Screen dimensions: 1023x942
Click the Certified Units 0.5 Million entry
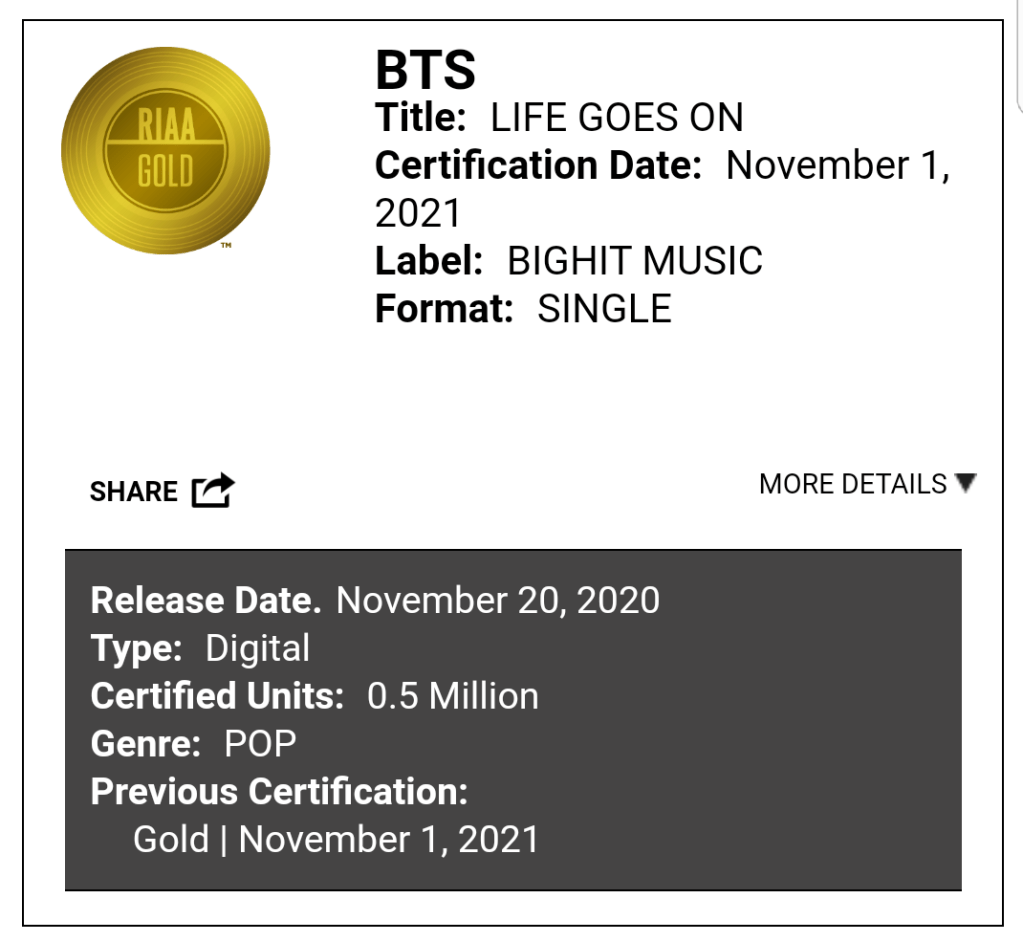314,696
